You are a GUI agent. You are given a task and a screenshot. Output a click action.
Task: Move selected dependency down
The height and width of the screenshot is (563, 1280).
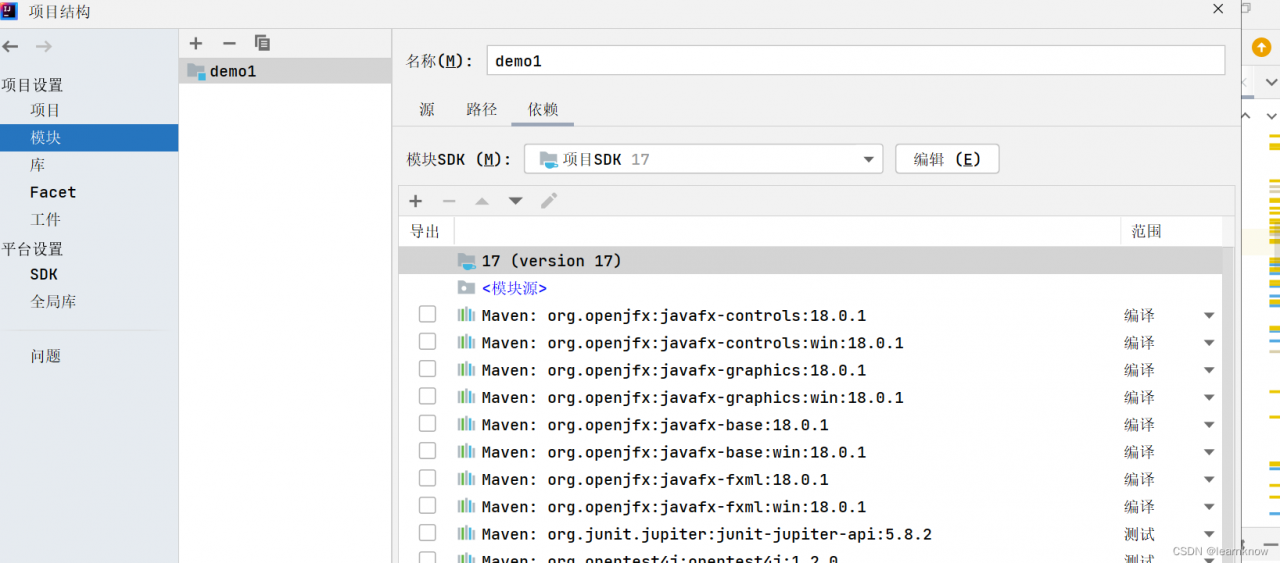pos(515,201)
